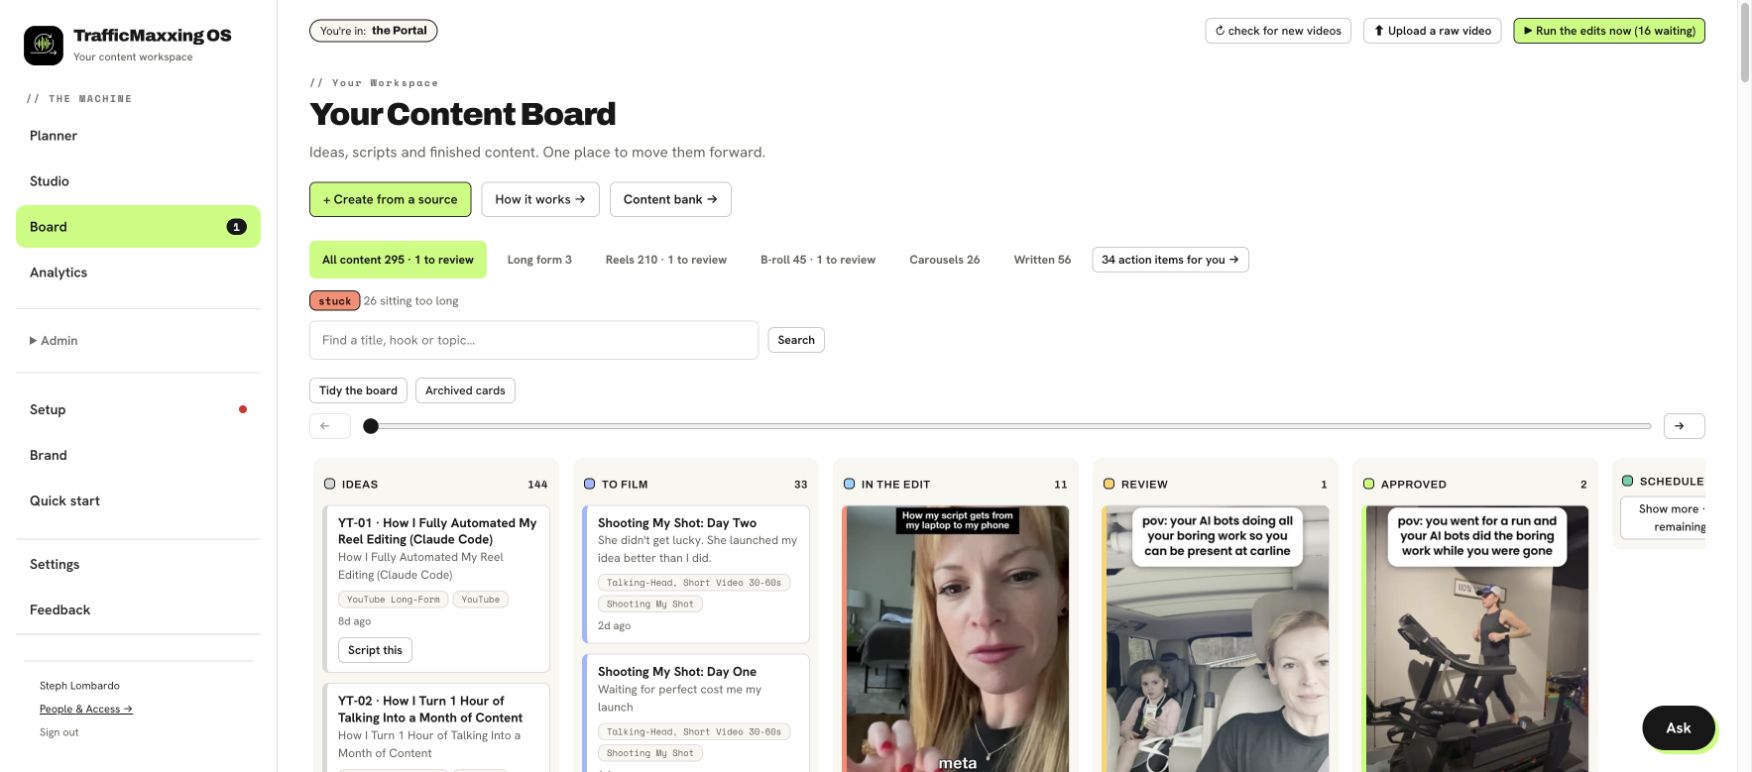Open the Content bank

(670, 199)
